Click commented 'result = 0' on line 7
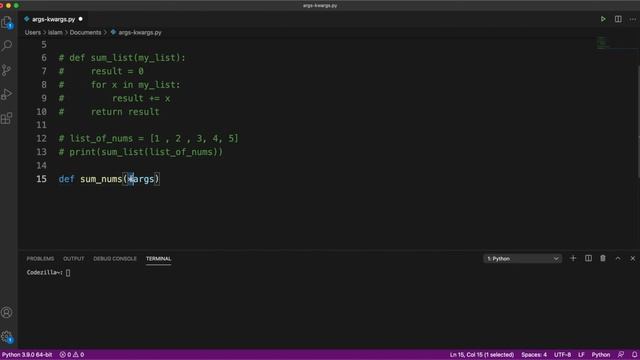The image size is (640, 360). 117,71
